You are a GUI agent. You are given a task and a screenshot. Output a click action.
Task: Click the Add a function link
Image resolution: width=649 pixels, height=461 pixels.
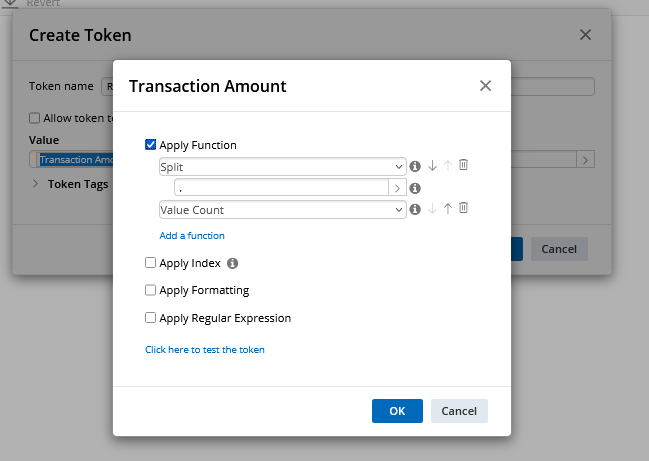[192, 235]
